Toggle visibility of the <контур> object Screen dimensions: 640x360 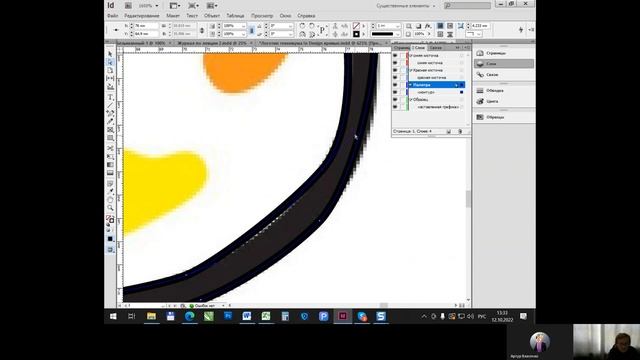click(395, 92)
